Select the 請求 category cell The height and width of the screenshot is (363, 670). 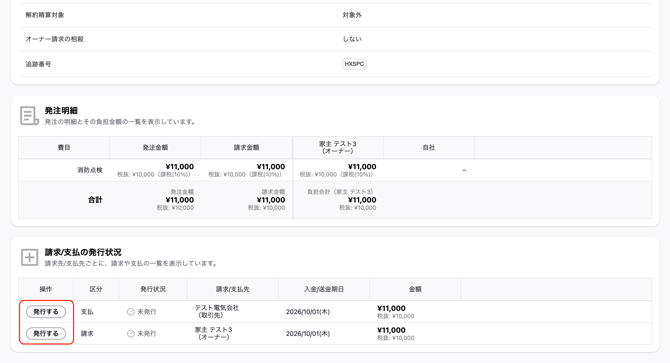[x=87, y=334]
